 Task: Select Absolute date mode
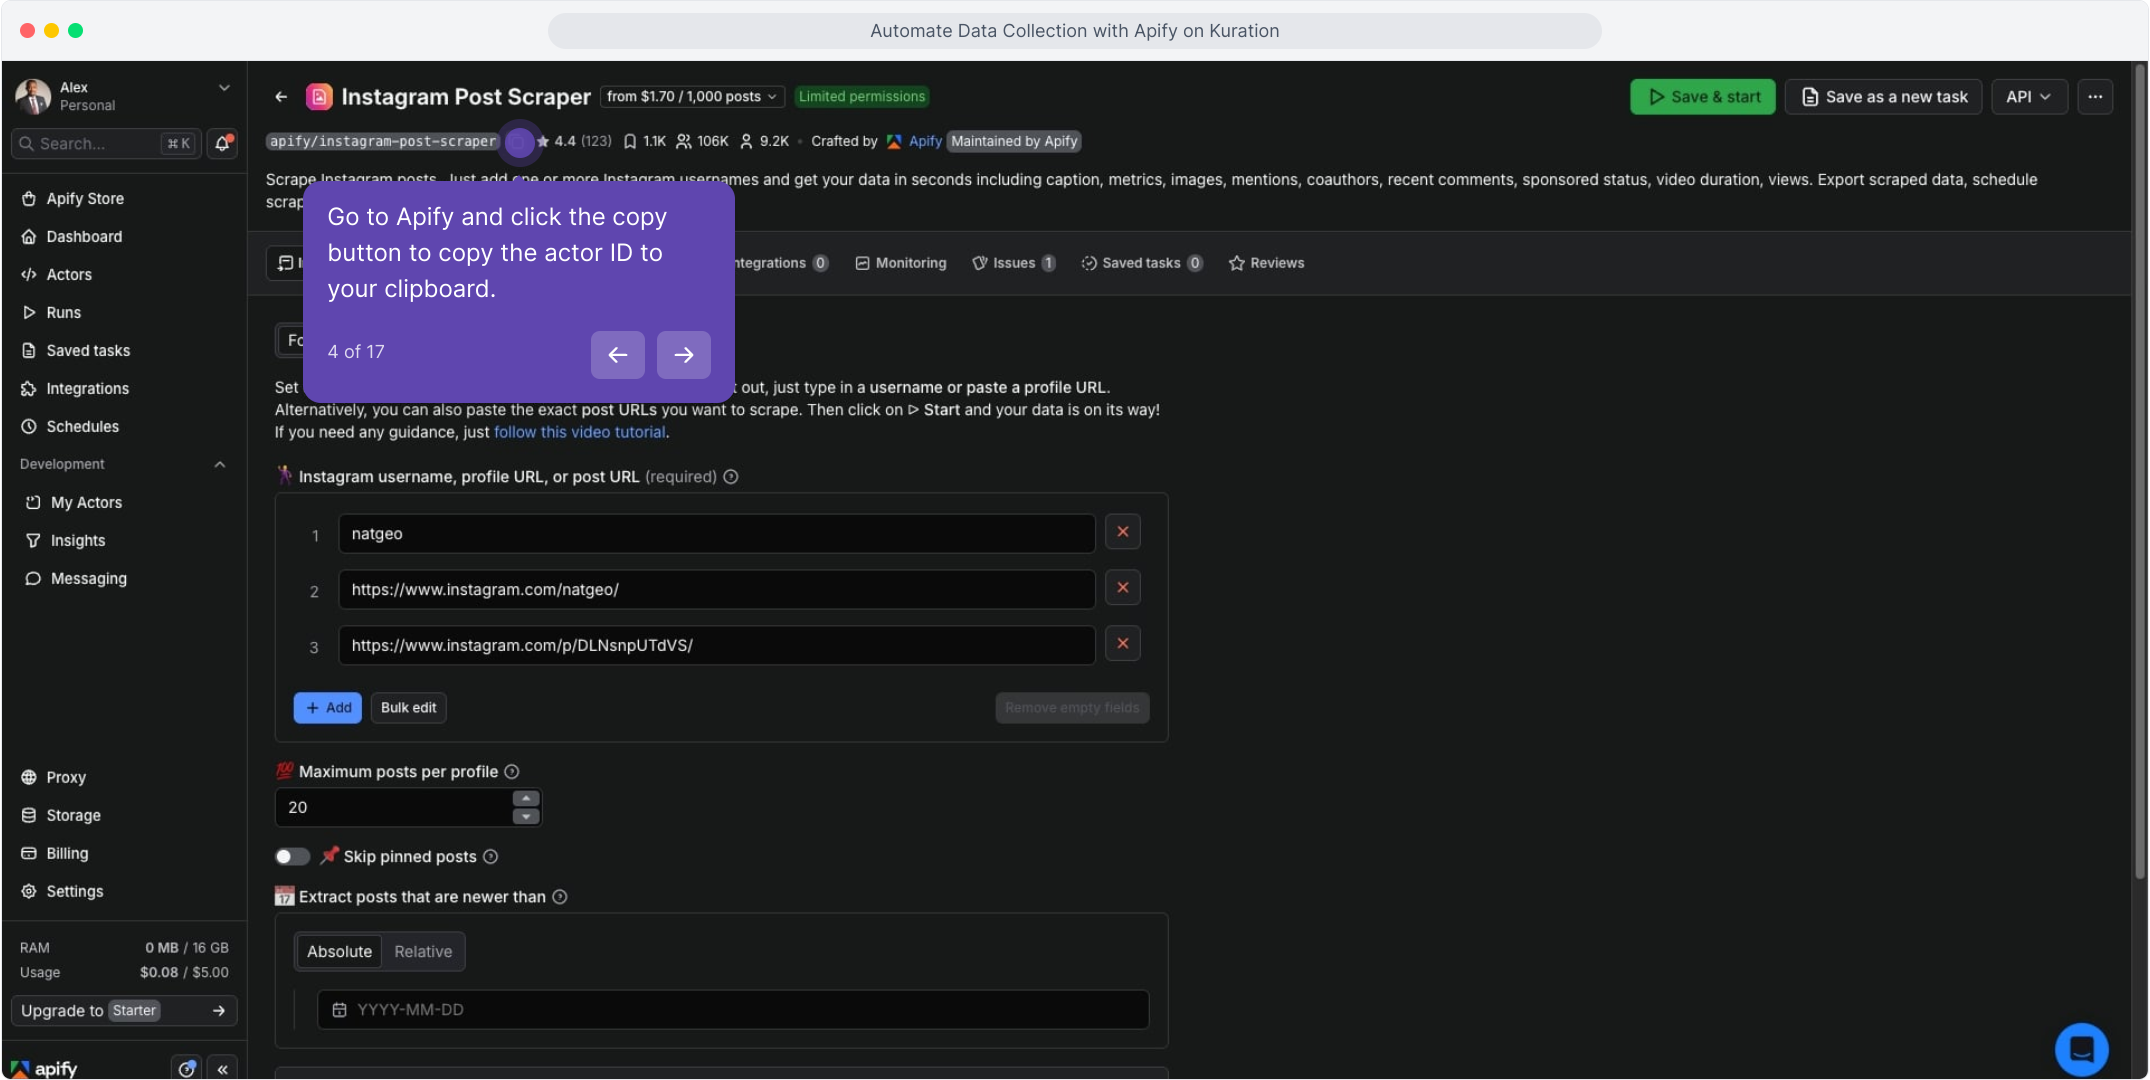pyautogui.click(x=339, y=951)
